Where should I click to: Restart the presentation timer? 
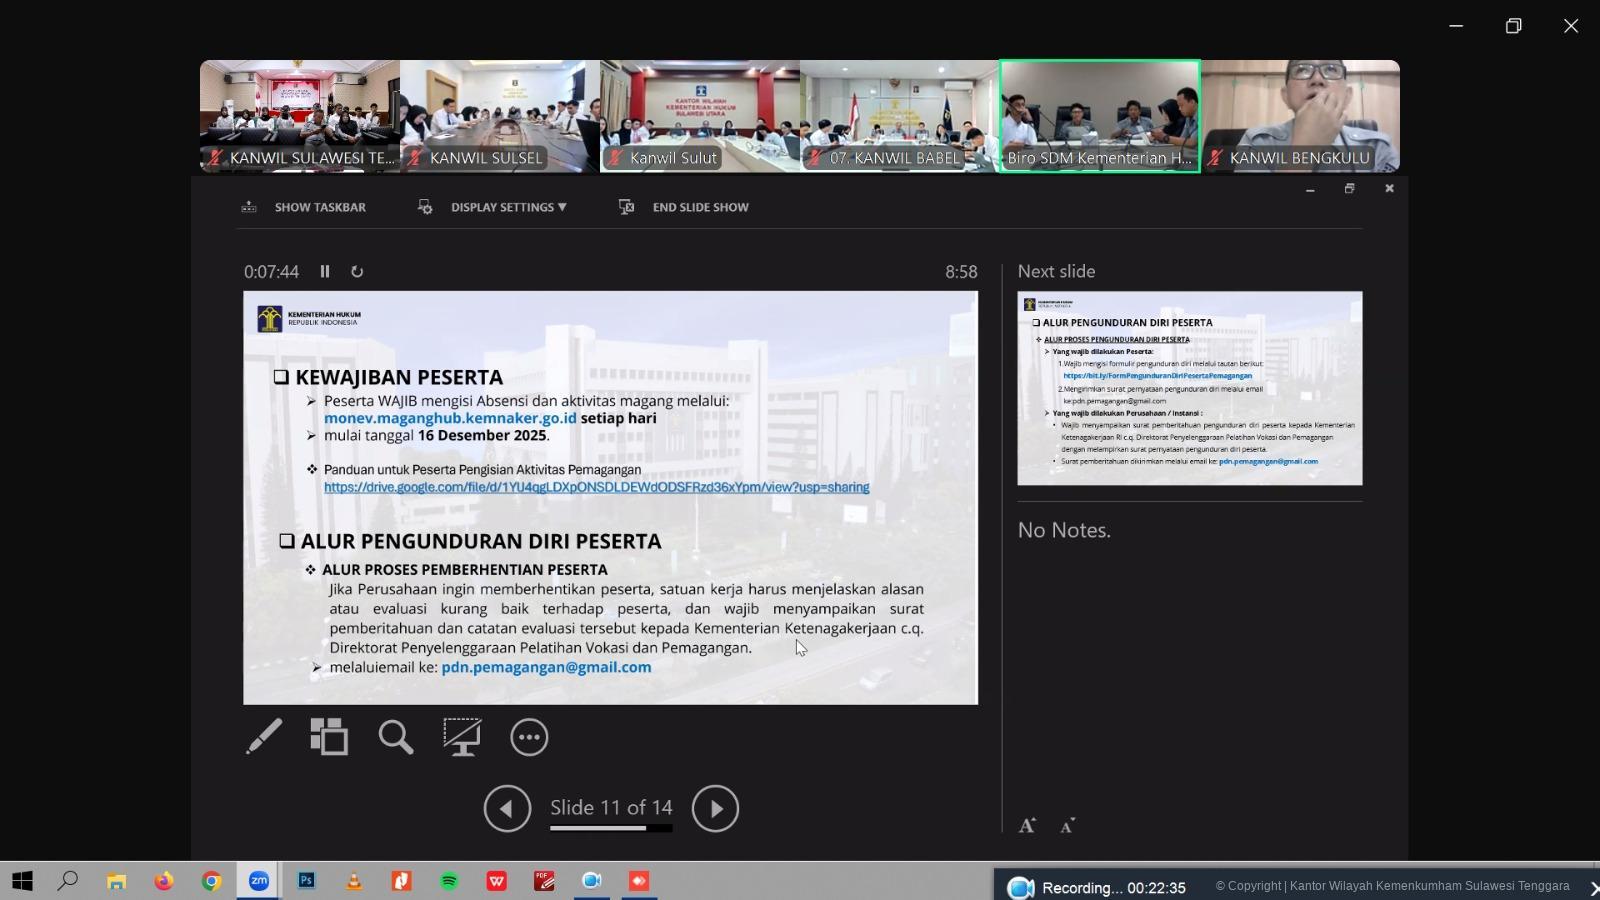coord(357,272)
